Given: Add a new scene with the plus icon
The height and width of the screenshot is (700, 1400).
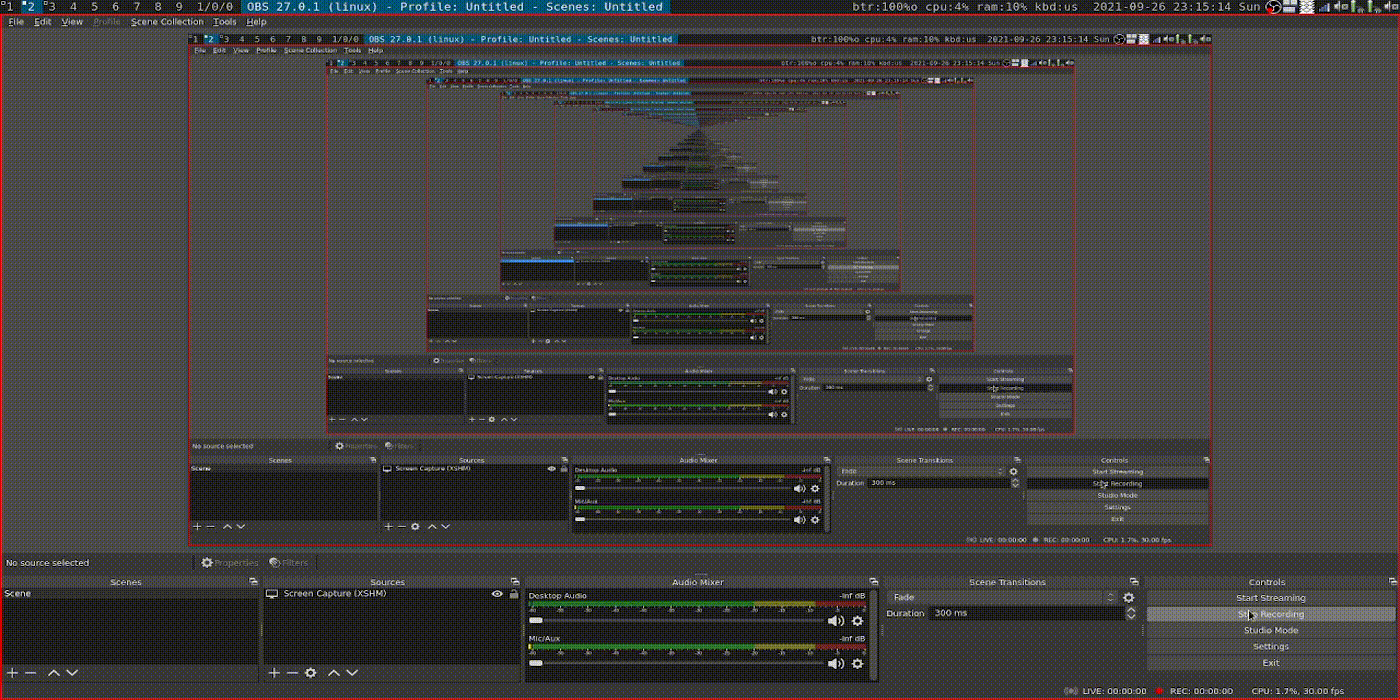Looking at the screenshot, I should [x=13, y=673].
